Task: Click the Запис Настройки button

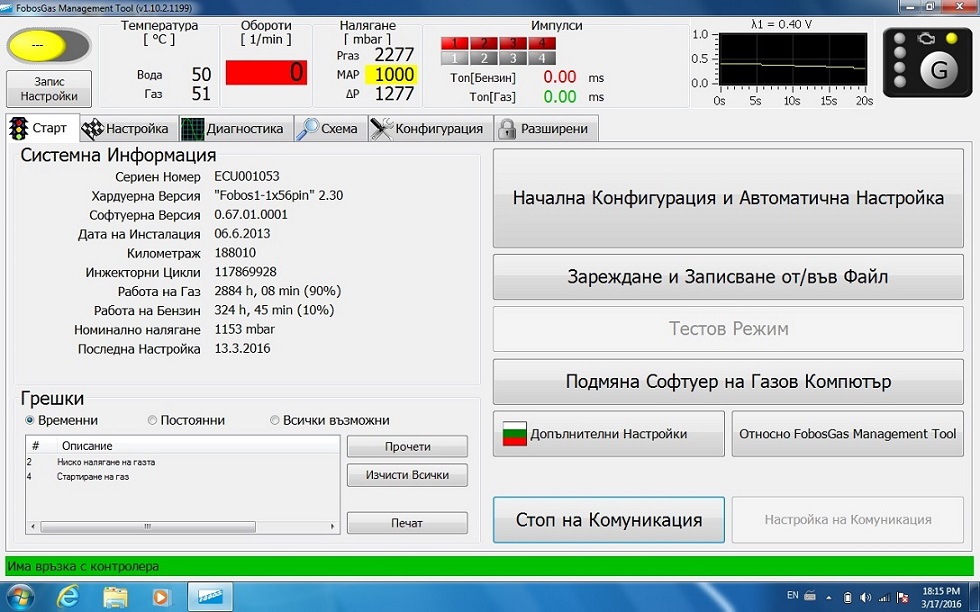Action: (x=49, y=89)
